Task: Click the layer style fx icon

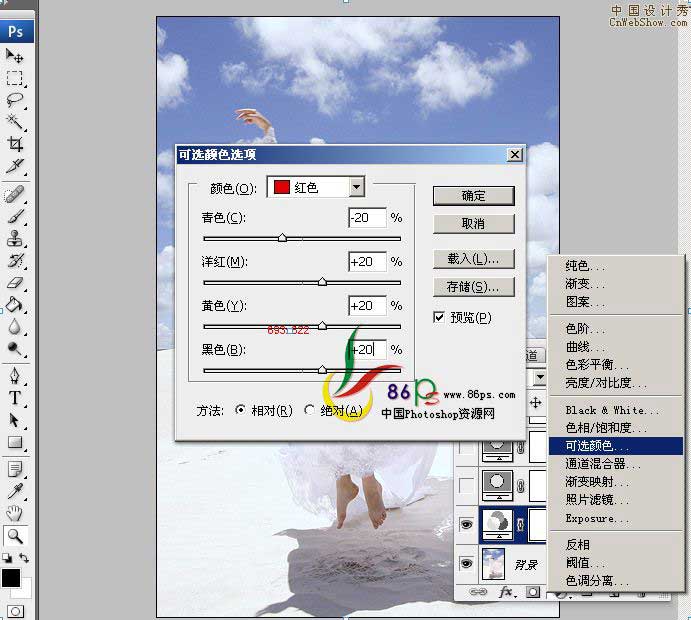Action: tap(507, 593)
